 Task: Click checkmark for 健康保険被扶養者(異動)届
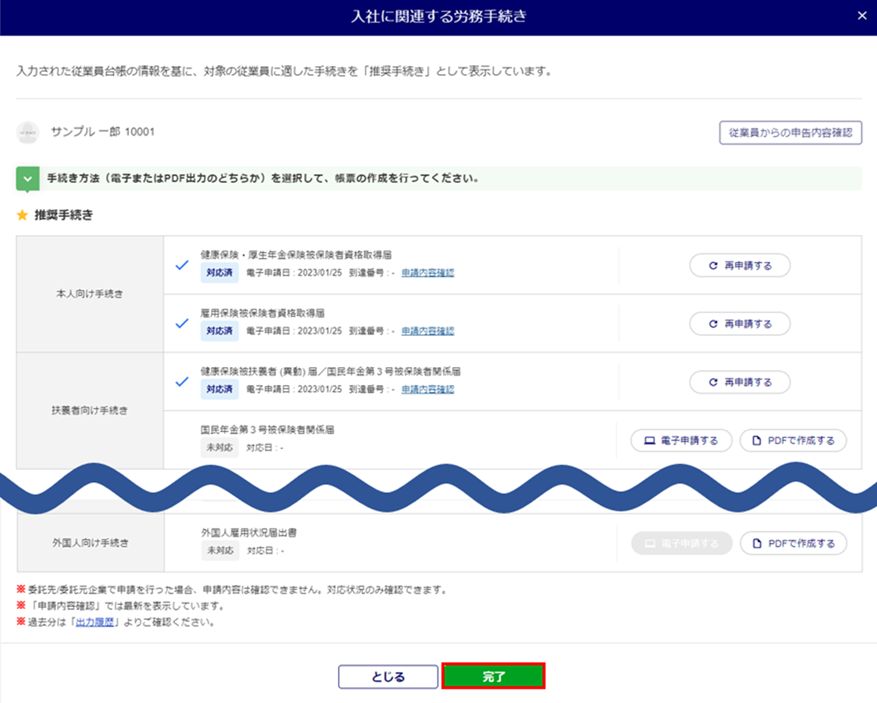182,381
